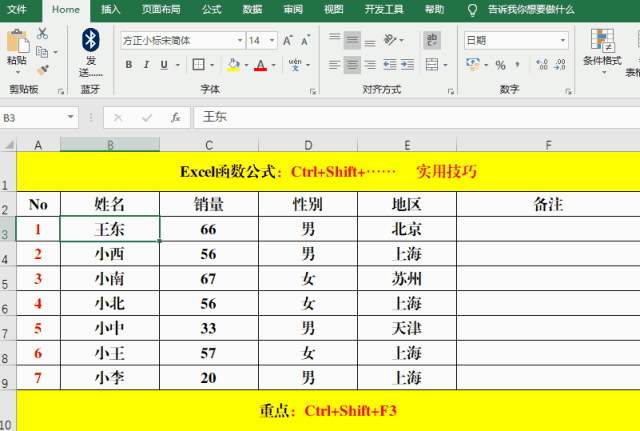This screenshot has height=431, width=640.
Task: Click the insert function fx icon
Action: (175, 117)
